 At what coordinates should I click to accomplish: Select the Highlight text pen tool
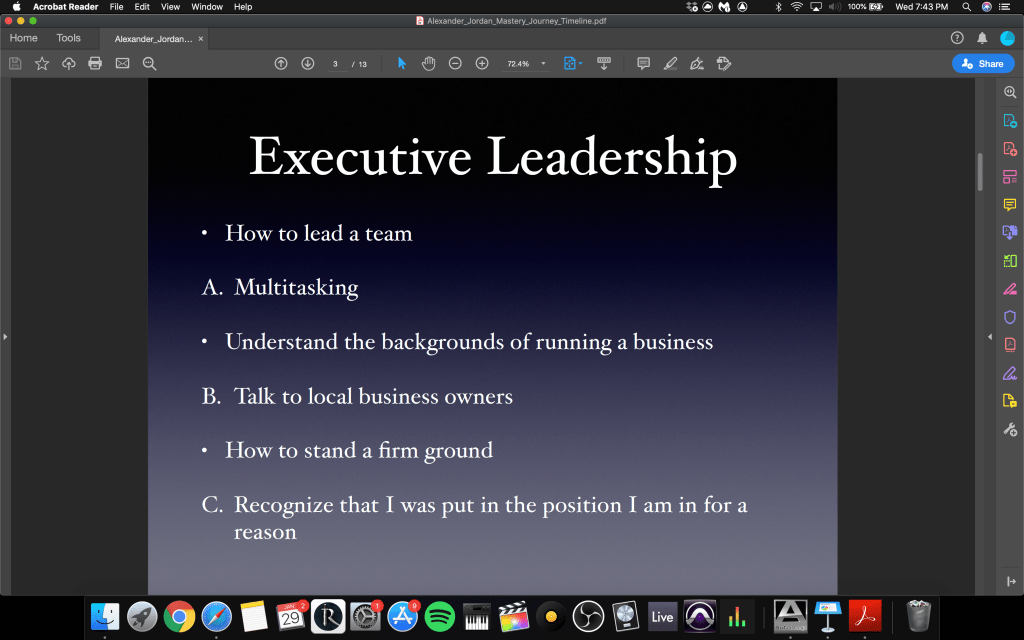click(x=670, y=63)
